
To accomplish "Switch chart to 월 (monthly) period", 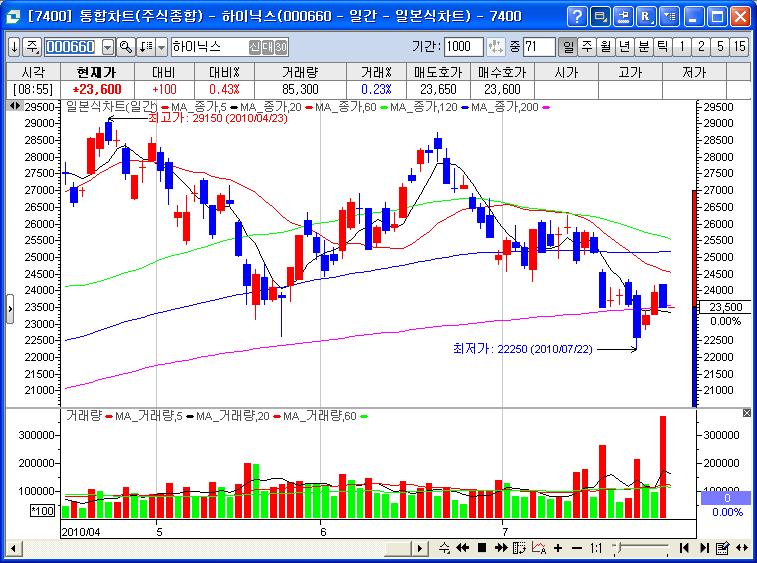I will 605,47.
